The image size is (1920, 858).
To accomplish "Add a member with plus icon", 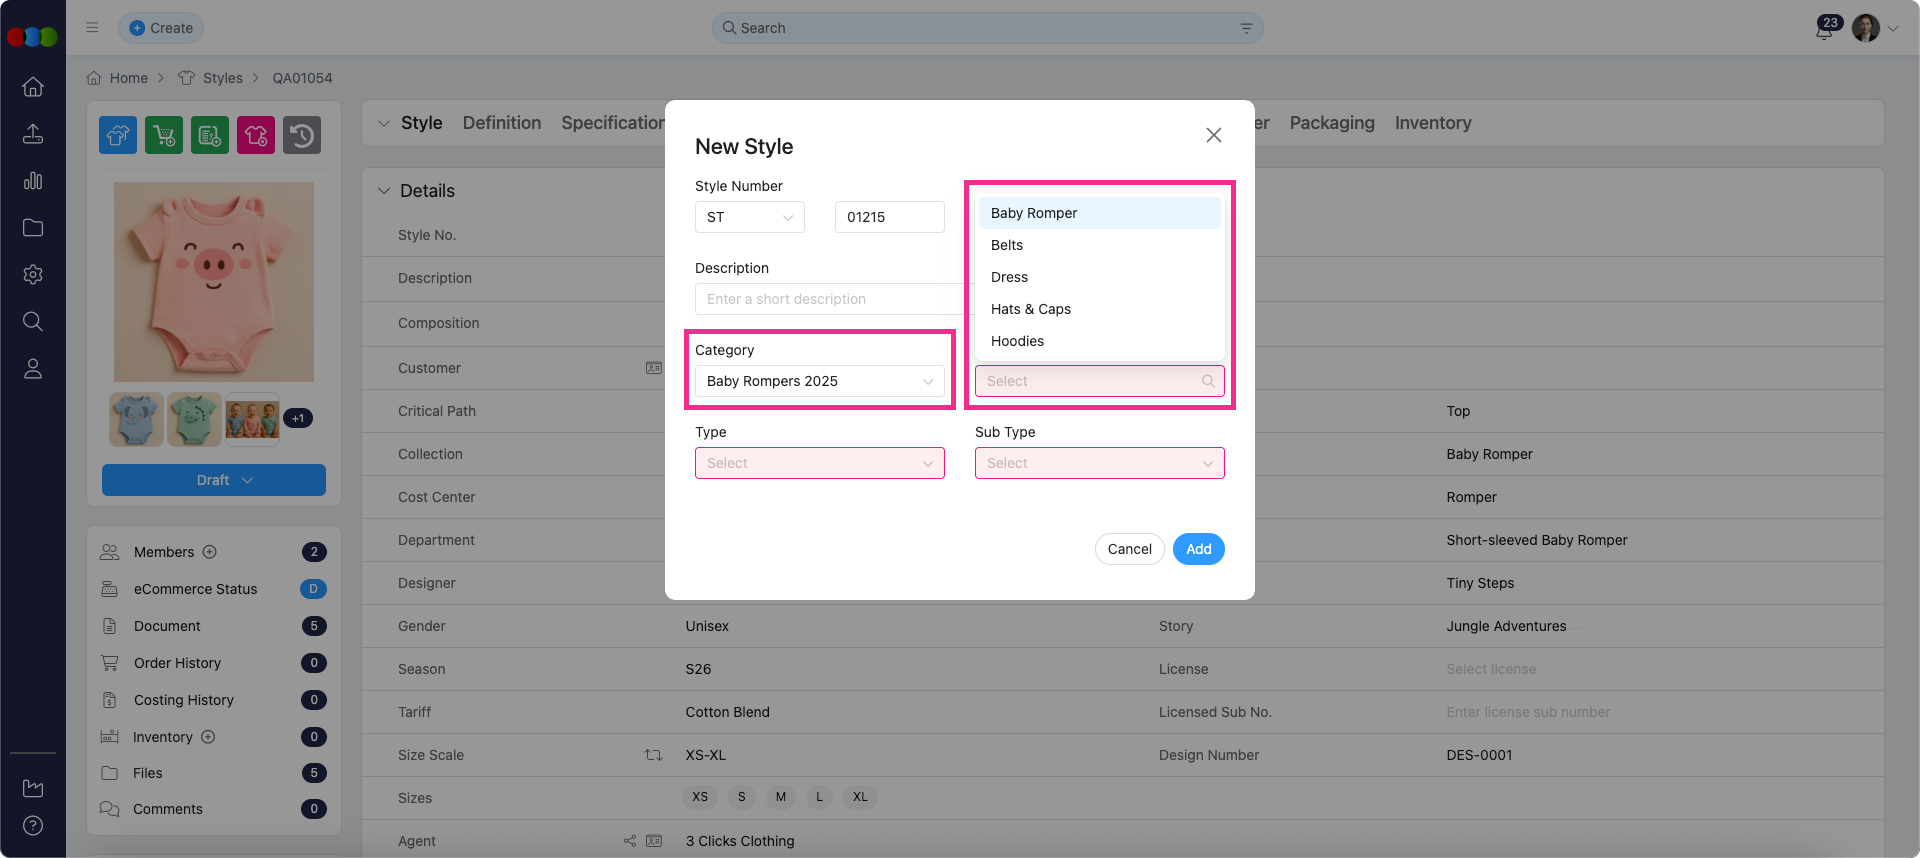I will (210, 552).
